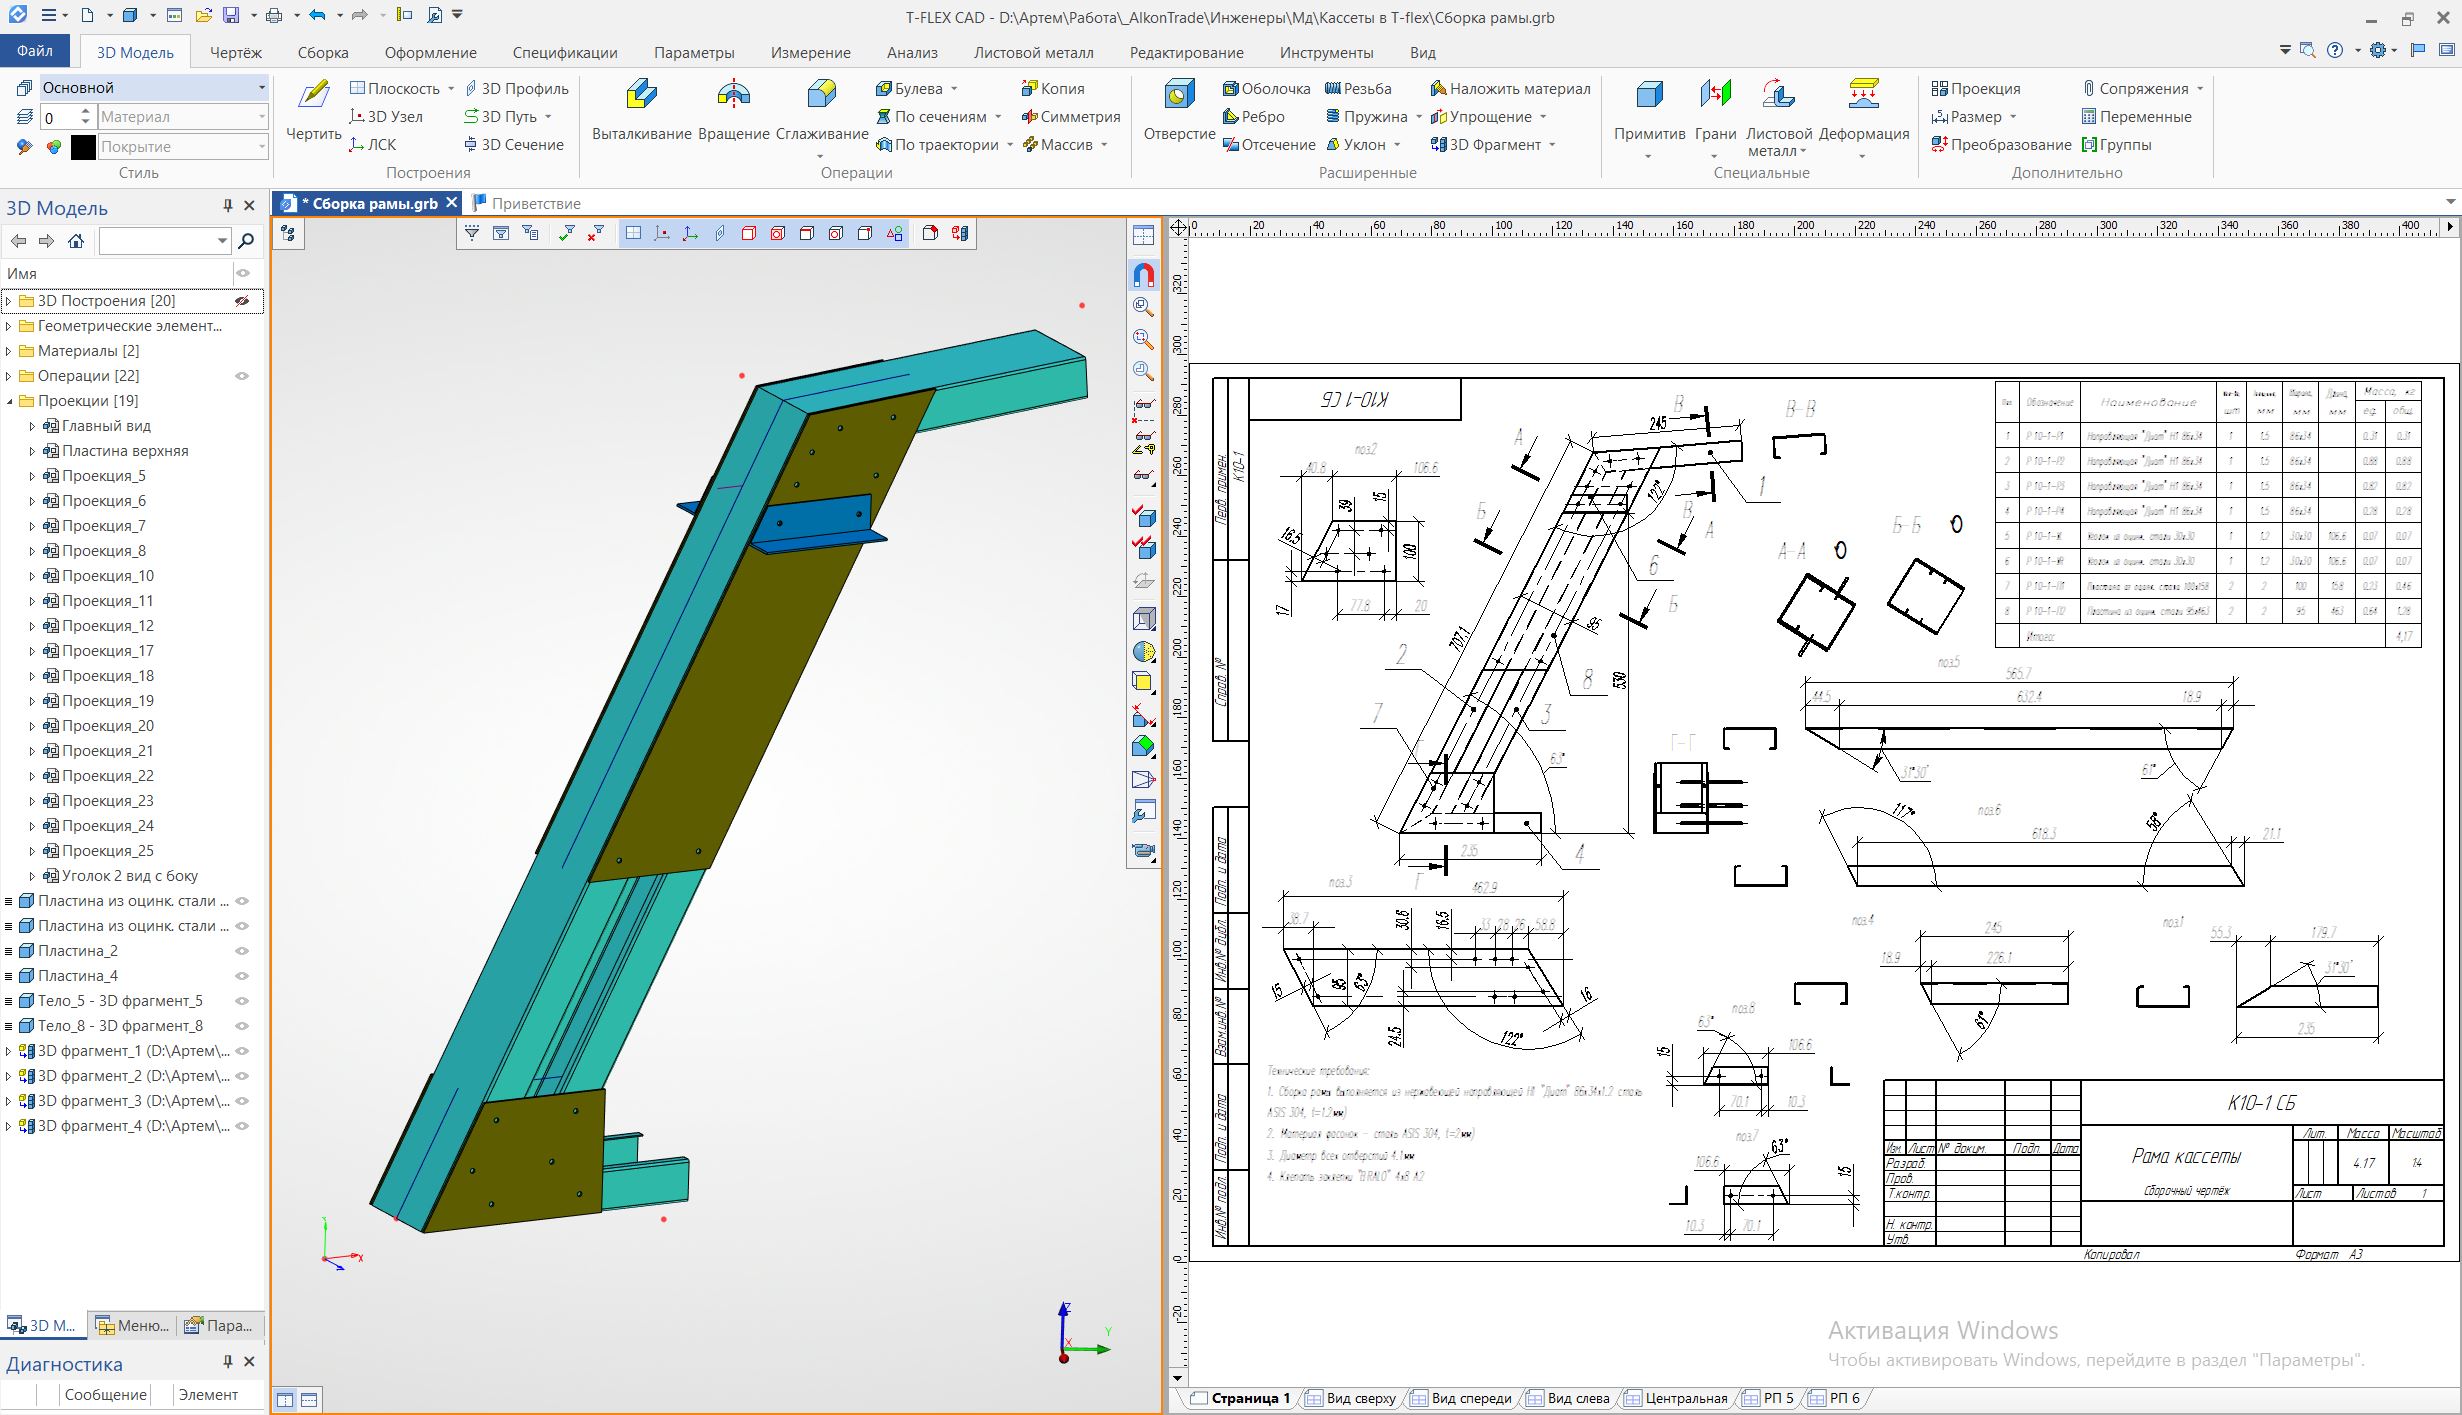Apply Наложить материал tool
The image size is (2462, 1415).
point(1510,89)
